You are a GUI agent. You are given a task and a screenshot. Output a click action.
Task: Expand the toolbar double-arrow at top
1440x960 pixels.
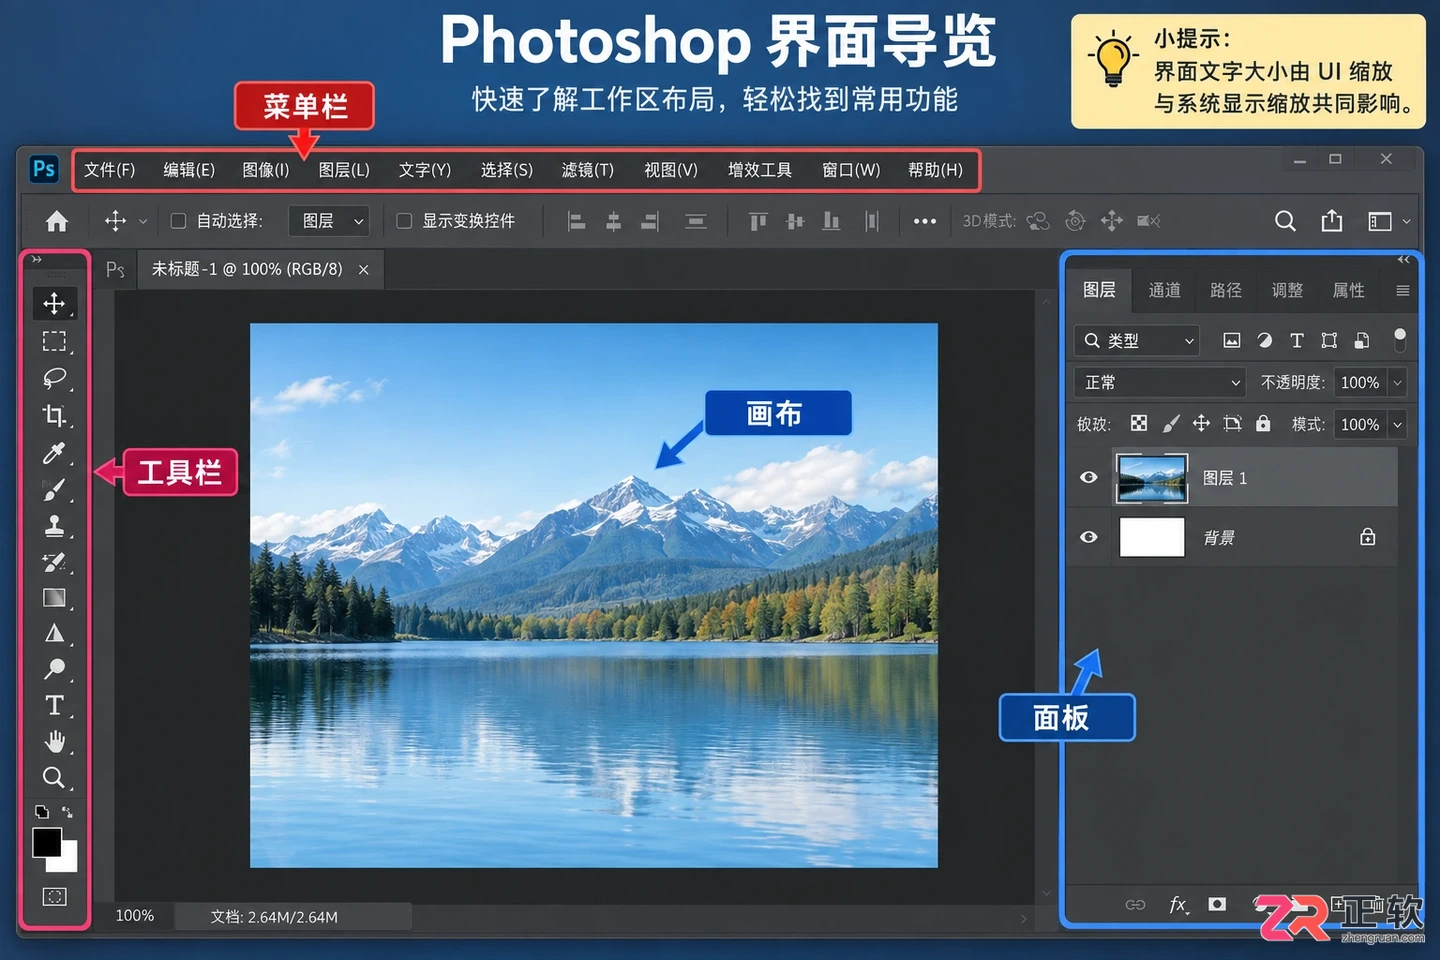(x=36, y=259)
